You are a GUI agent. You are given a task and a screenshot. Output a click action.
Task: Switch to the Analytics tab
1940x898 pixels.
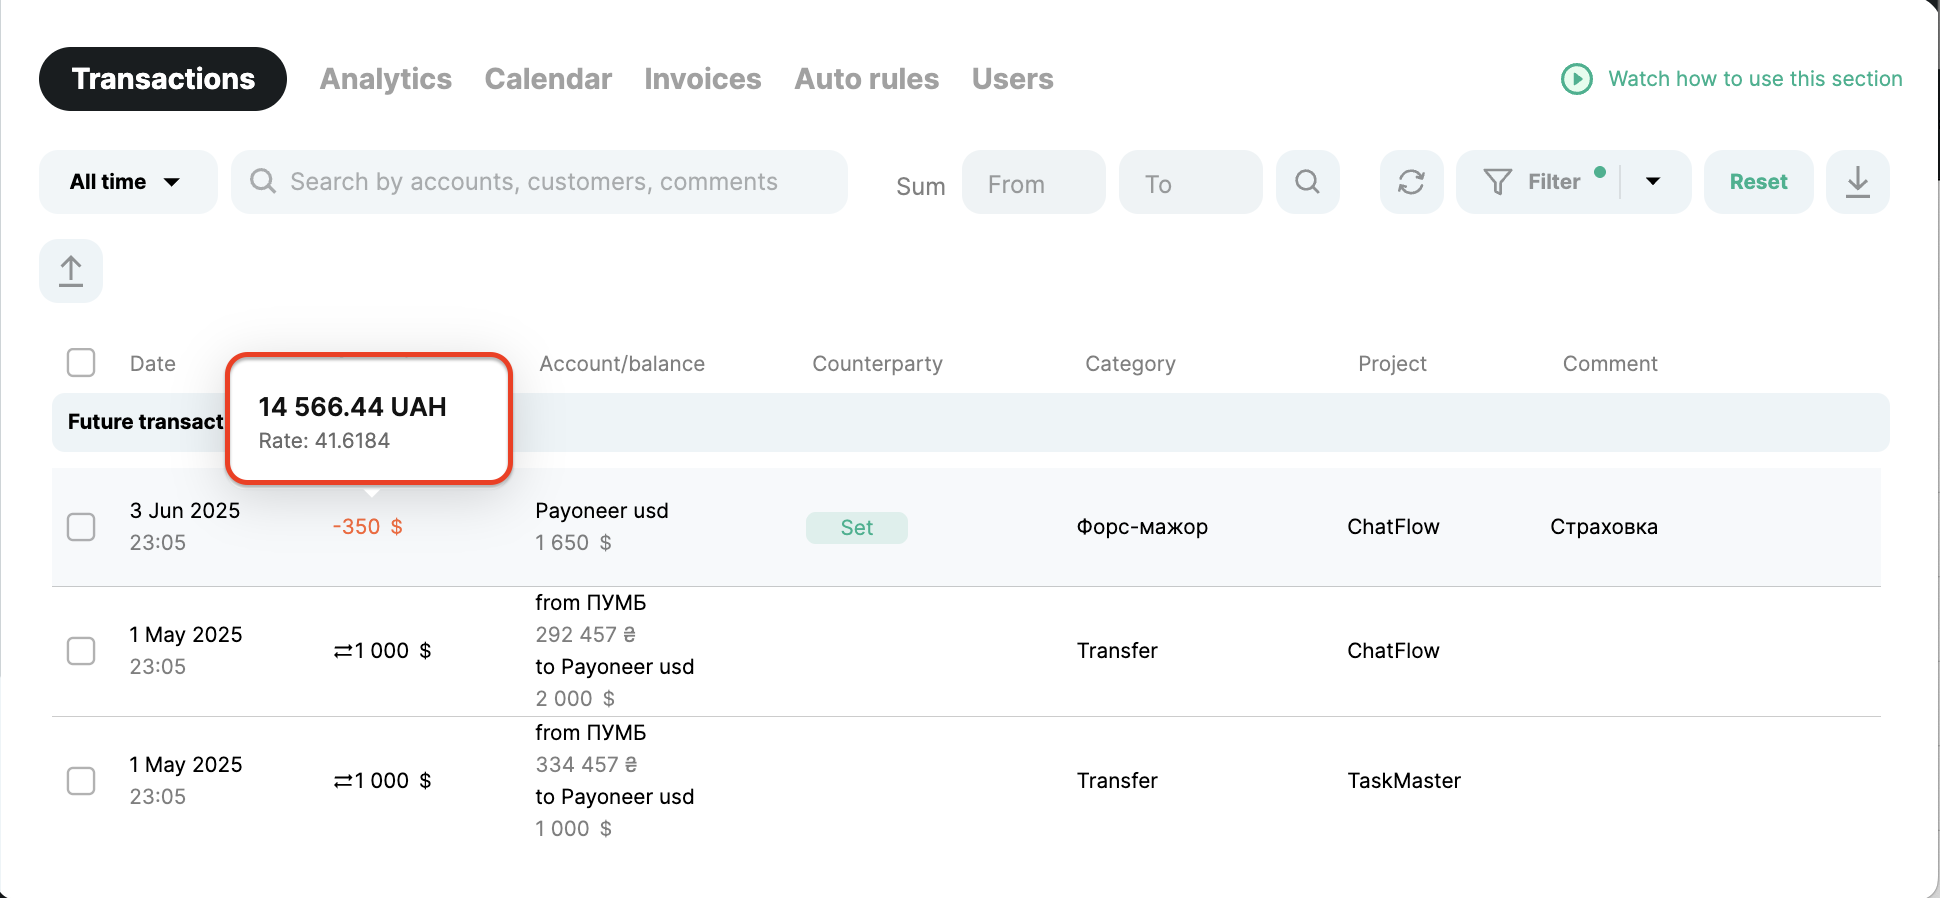click(385, 79)
